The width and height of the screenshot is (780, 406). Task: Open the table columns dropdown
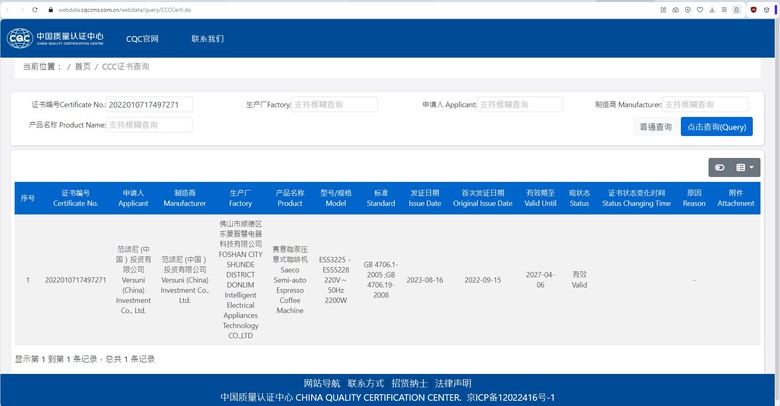[745, 168]
